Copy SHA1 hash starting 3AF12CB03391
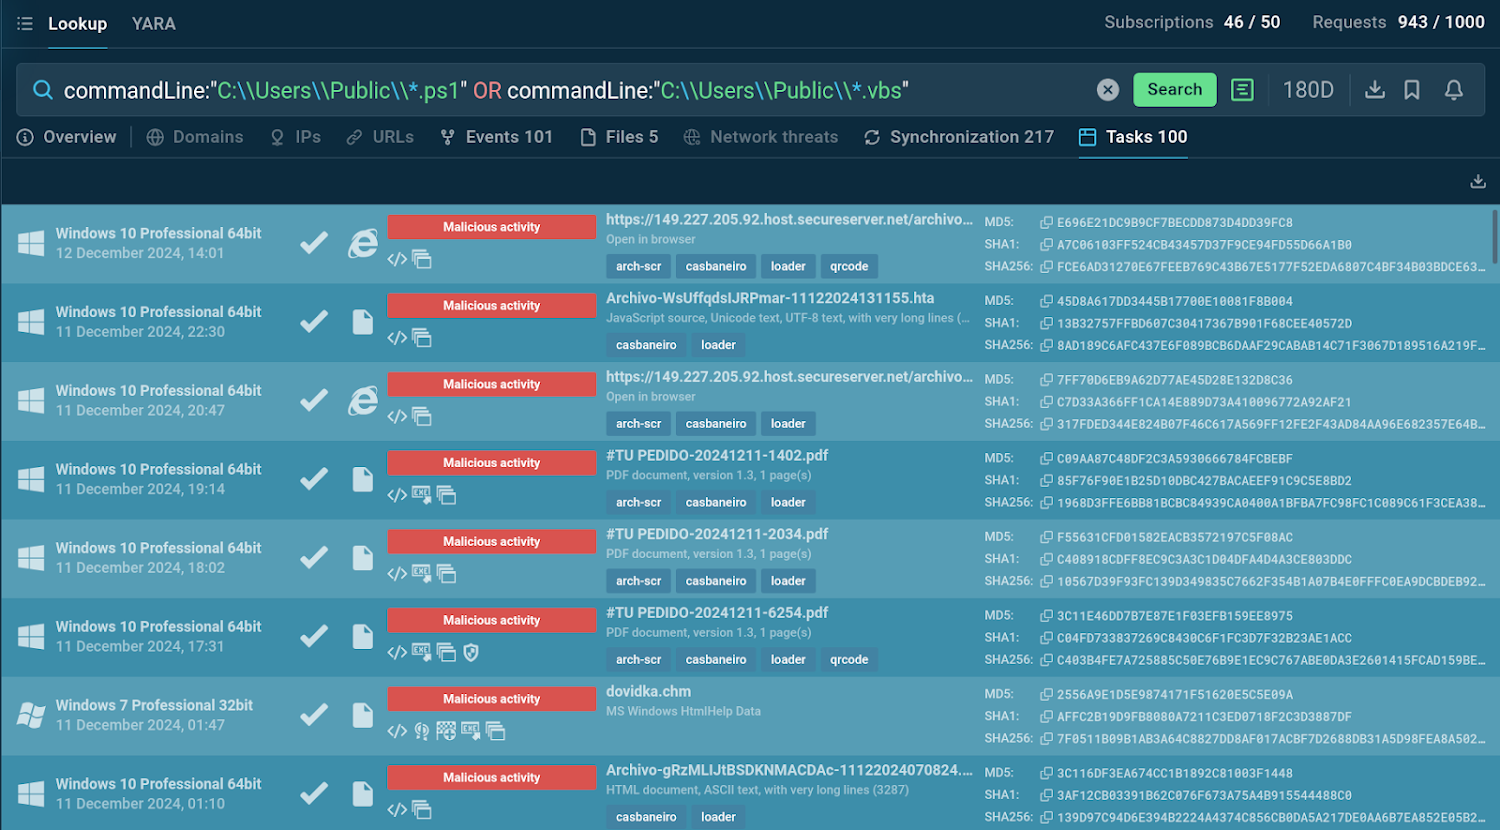Screen dimensions: 1500x830 (1046, 795)
